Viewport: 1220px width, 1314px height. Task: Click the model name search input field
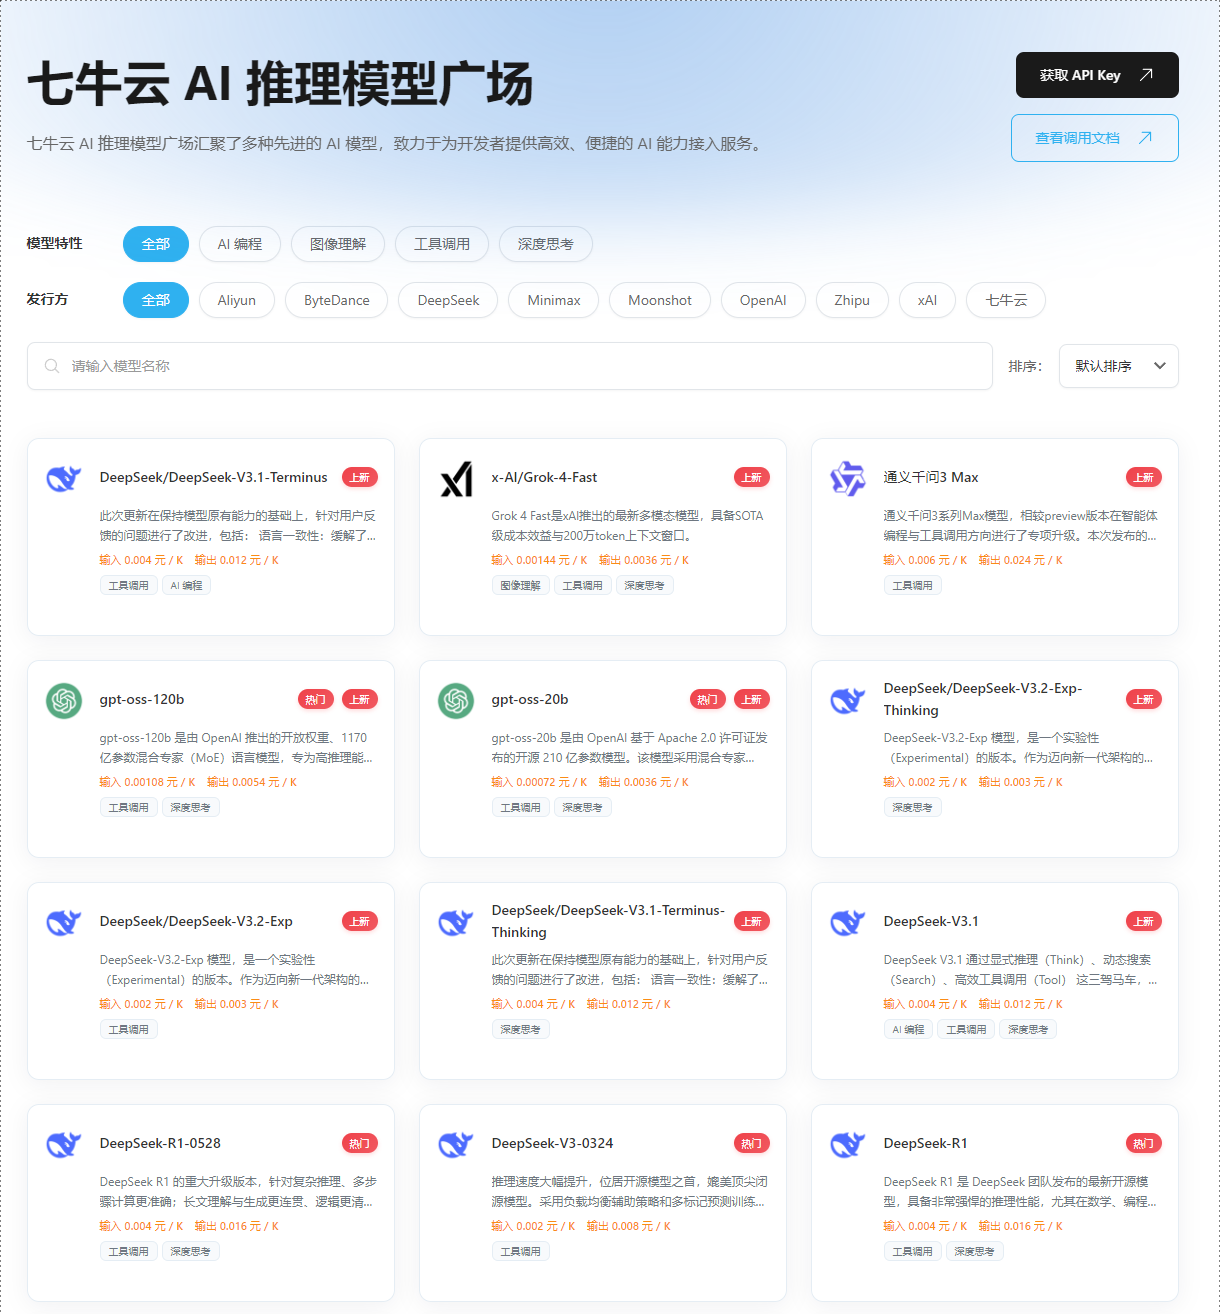(x=520, y=366)
